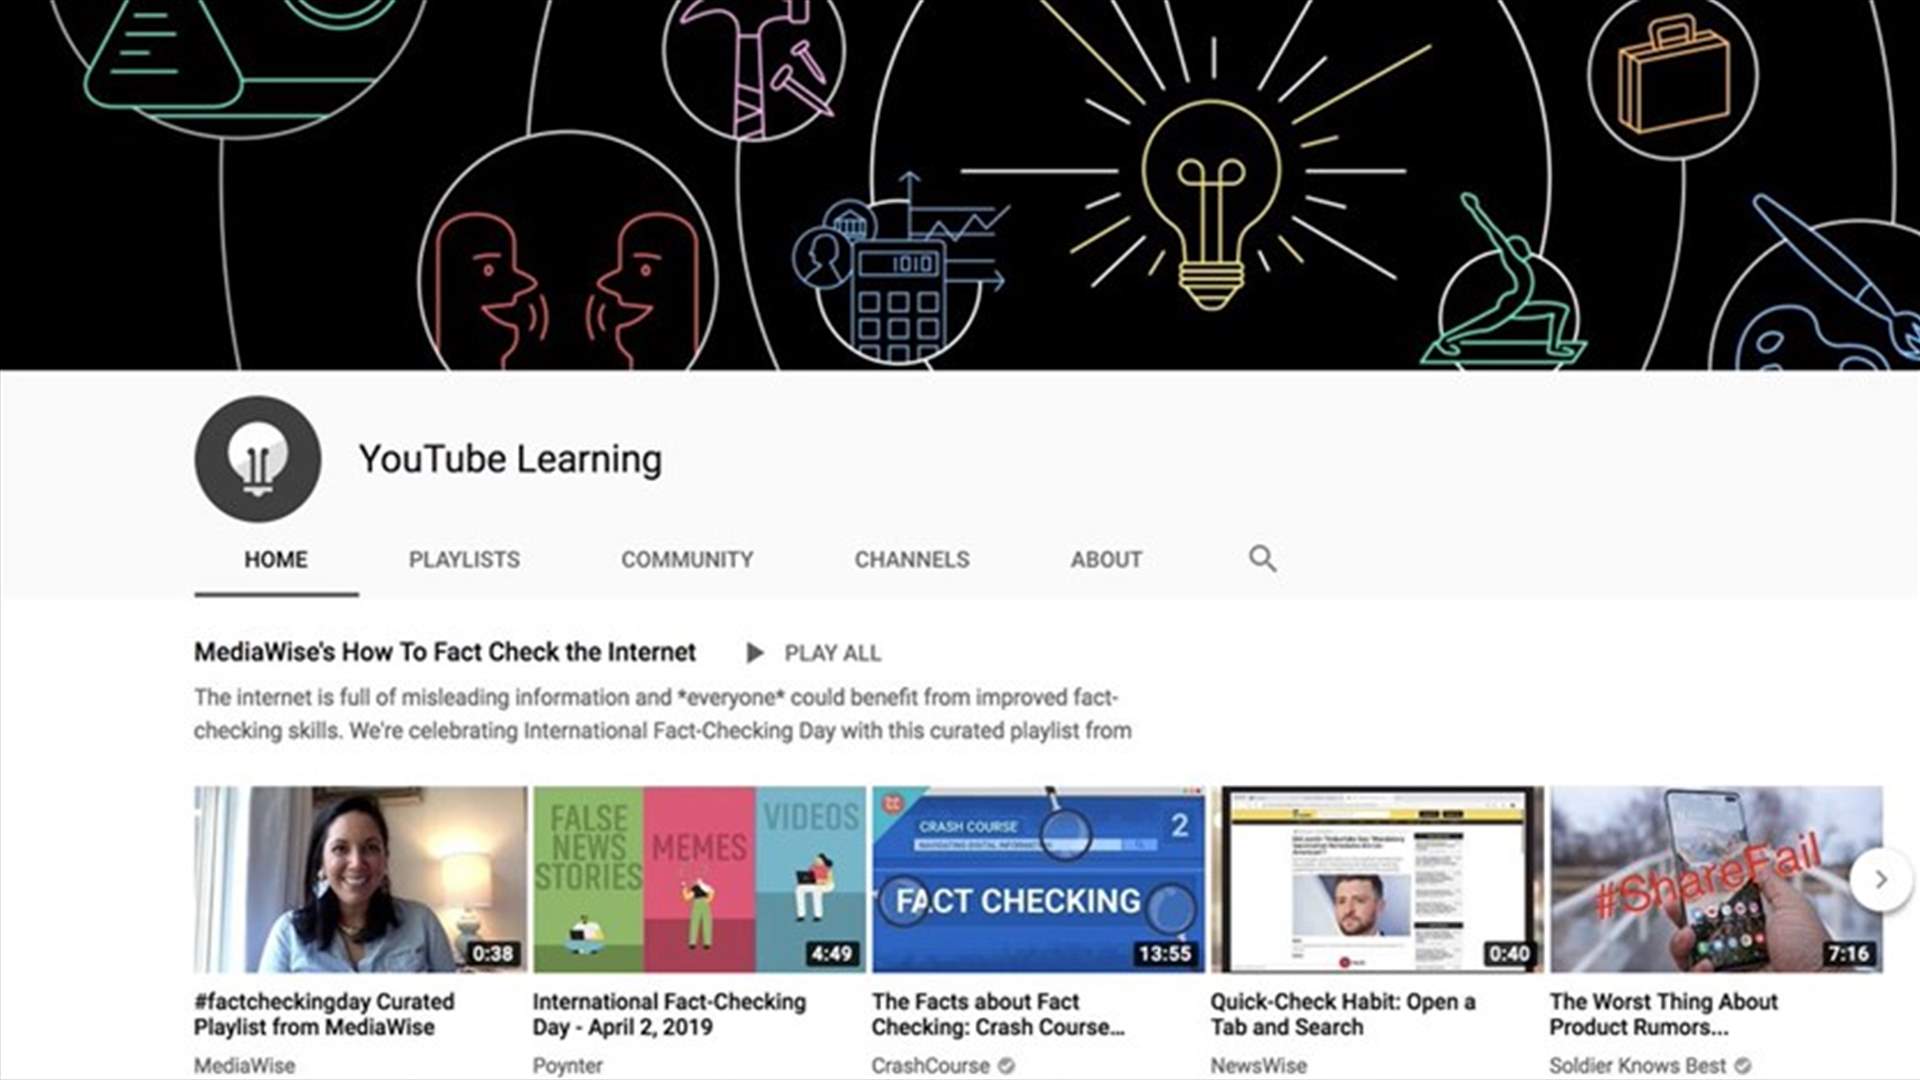
Task: Click '#factcheckingday Curated Playlist from MediaWise' title
Action: click(324, 1014)
